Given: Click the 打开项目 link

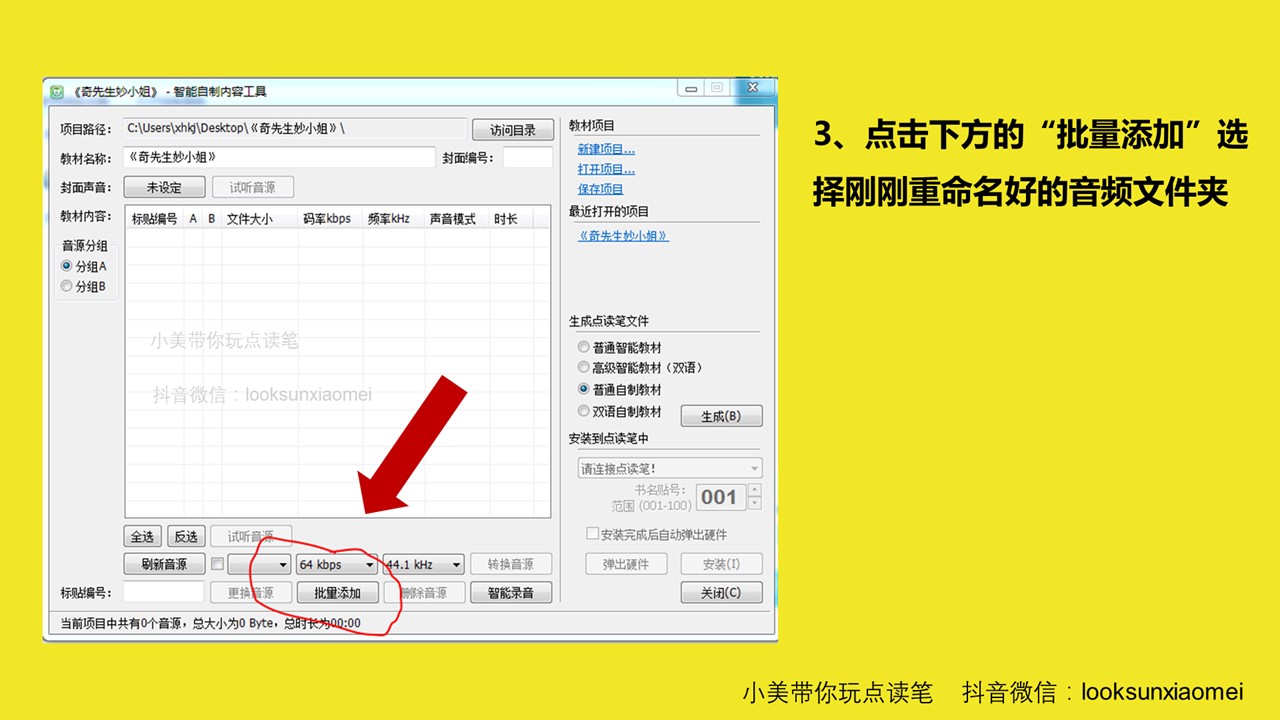Looking at the screenshot, I should pyautogui.click(x=606, y=169).
